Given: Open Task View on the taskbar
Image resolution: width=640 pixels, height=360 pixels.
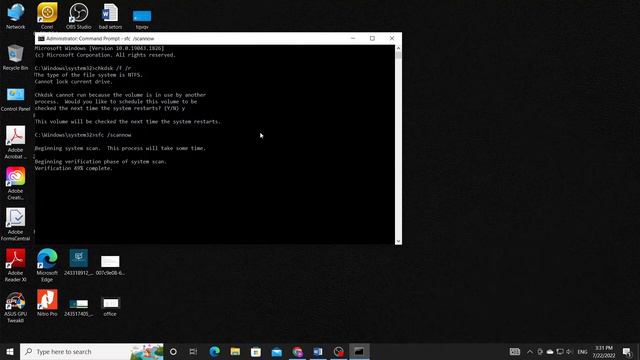Looking at the screenshot, I should tap(193, 351).
